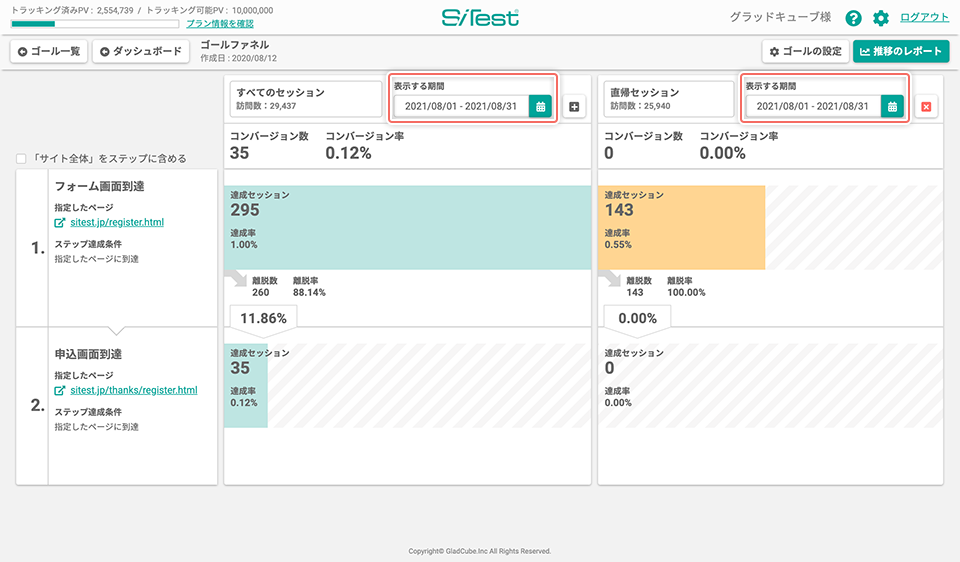Click 離脱数 260 value
This screenshot has width=960, height=562.
(x=261, y=293)
